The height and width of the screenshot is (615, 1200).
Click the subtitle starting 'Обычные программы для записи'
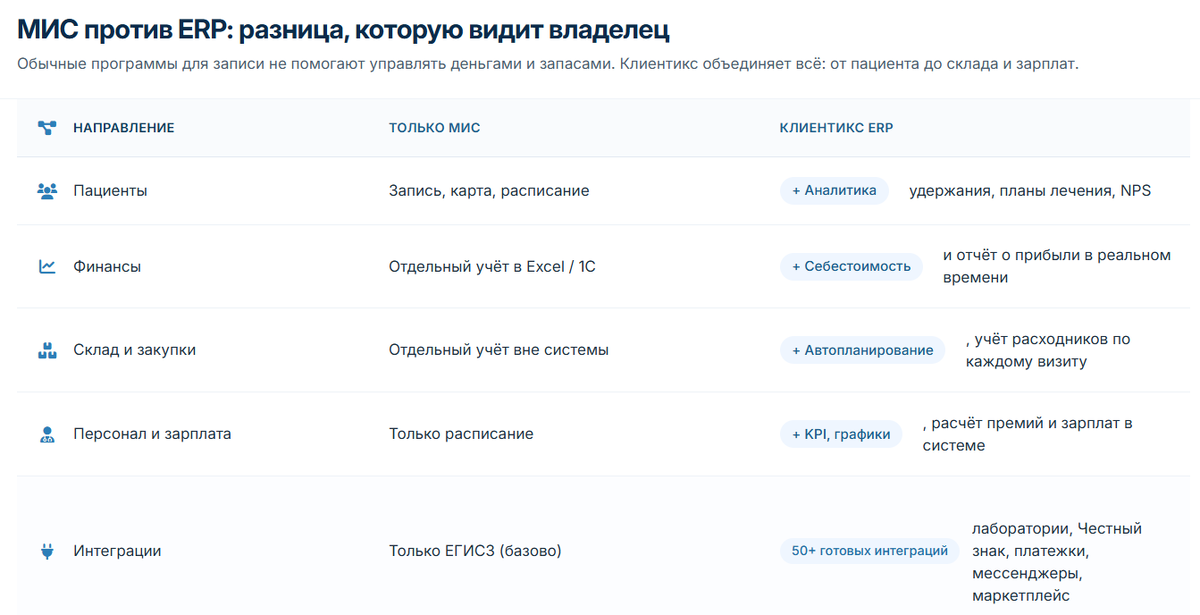[548, 64]
